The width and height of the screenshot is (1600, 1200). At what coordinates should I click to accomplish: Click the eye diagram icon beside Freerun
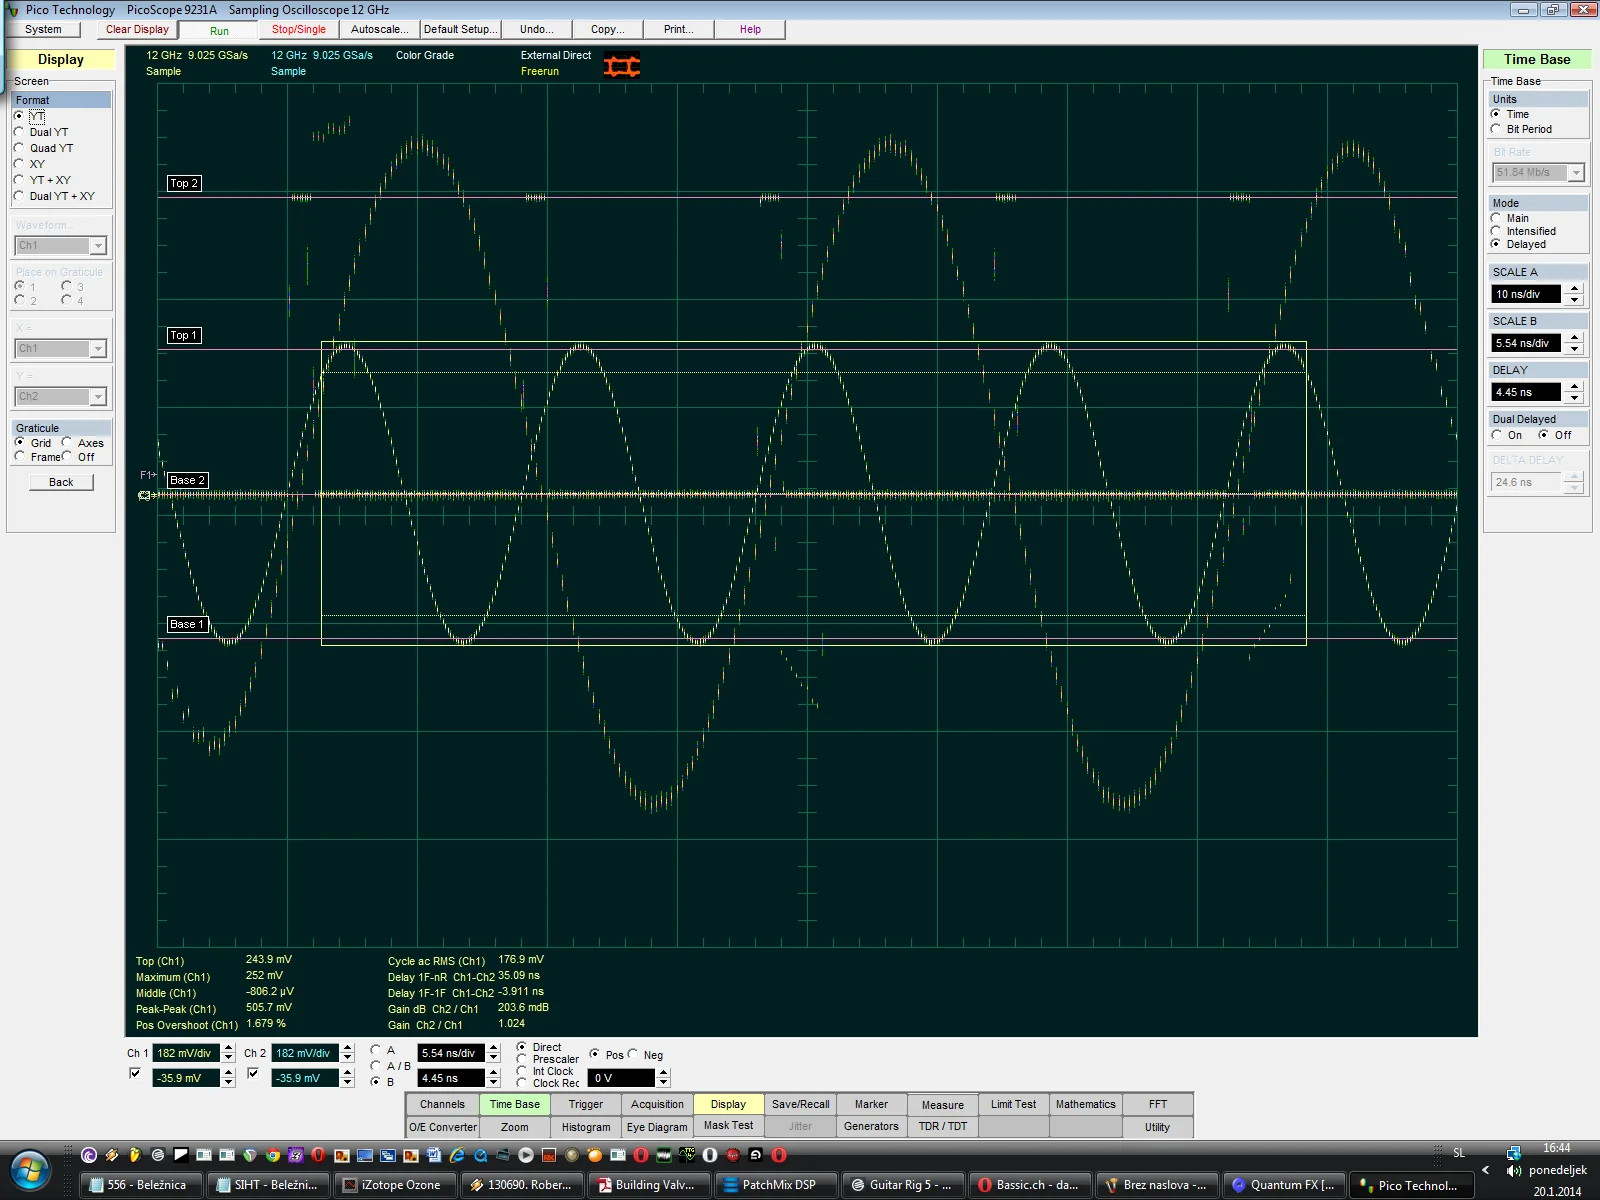621,66
